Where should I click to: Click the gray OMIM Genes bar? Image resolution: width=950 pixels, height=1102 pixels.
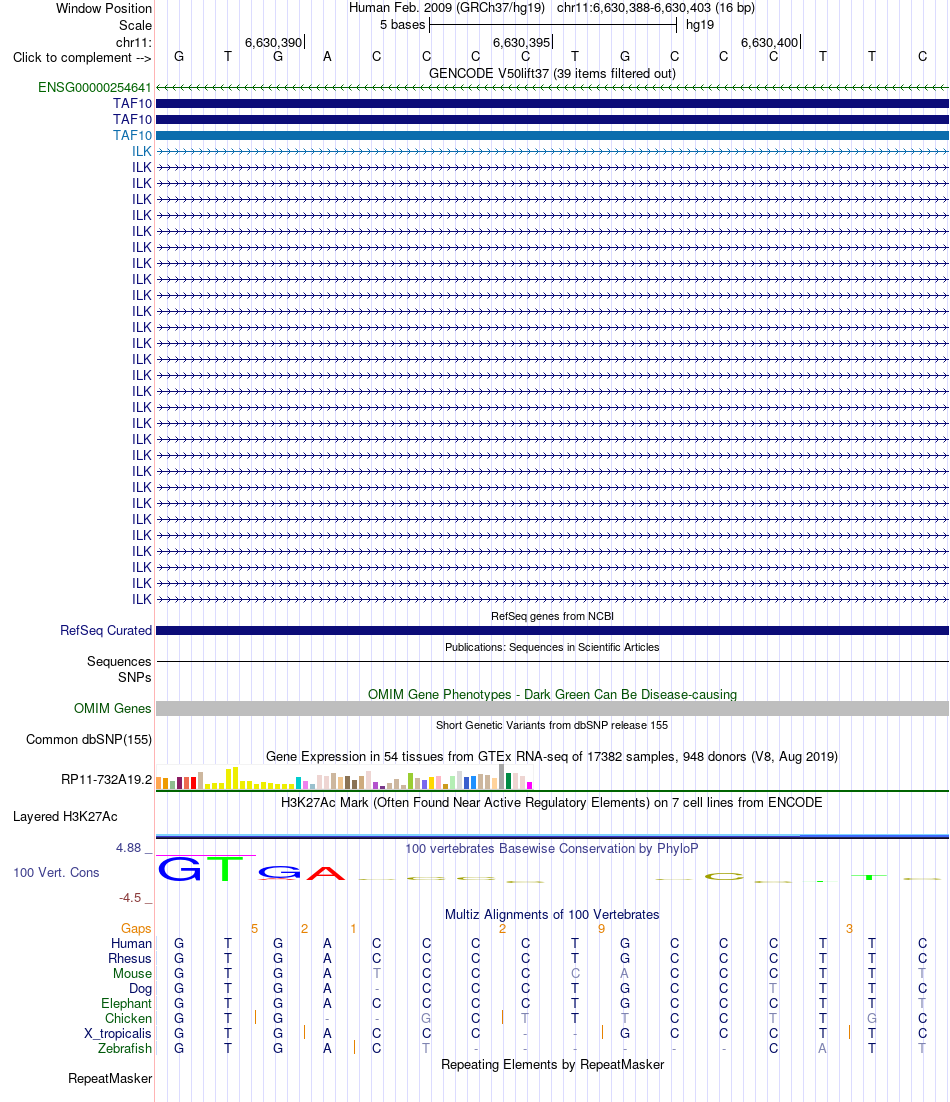pyautogui.click(x=552, y=708)
